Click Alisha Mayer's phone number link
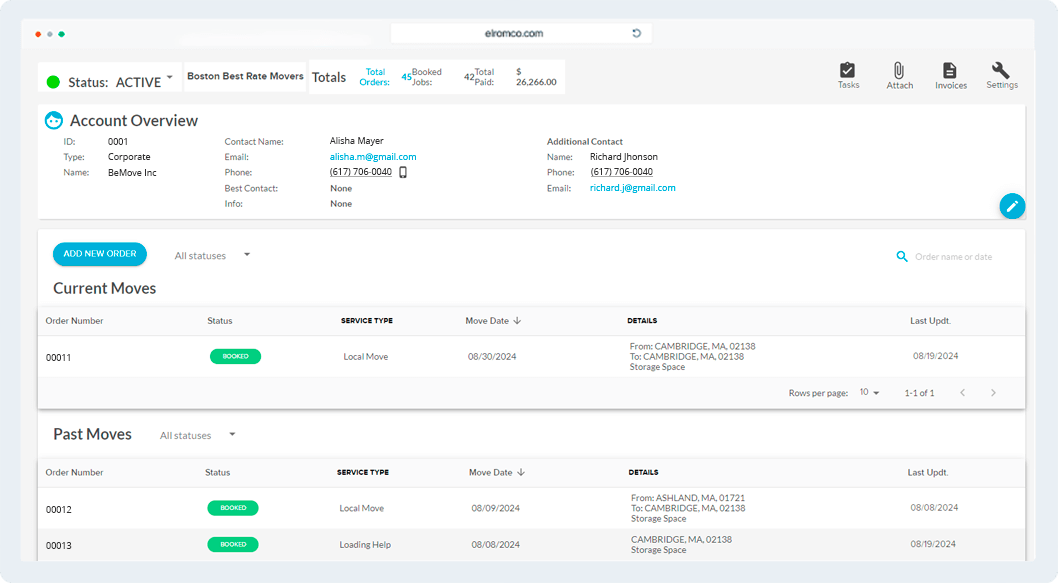 click(x=361, y=172)
